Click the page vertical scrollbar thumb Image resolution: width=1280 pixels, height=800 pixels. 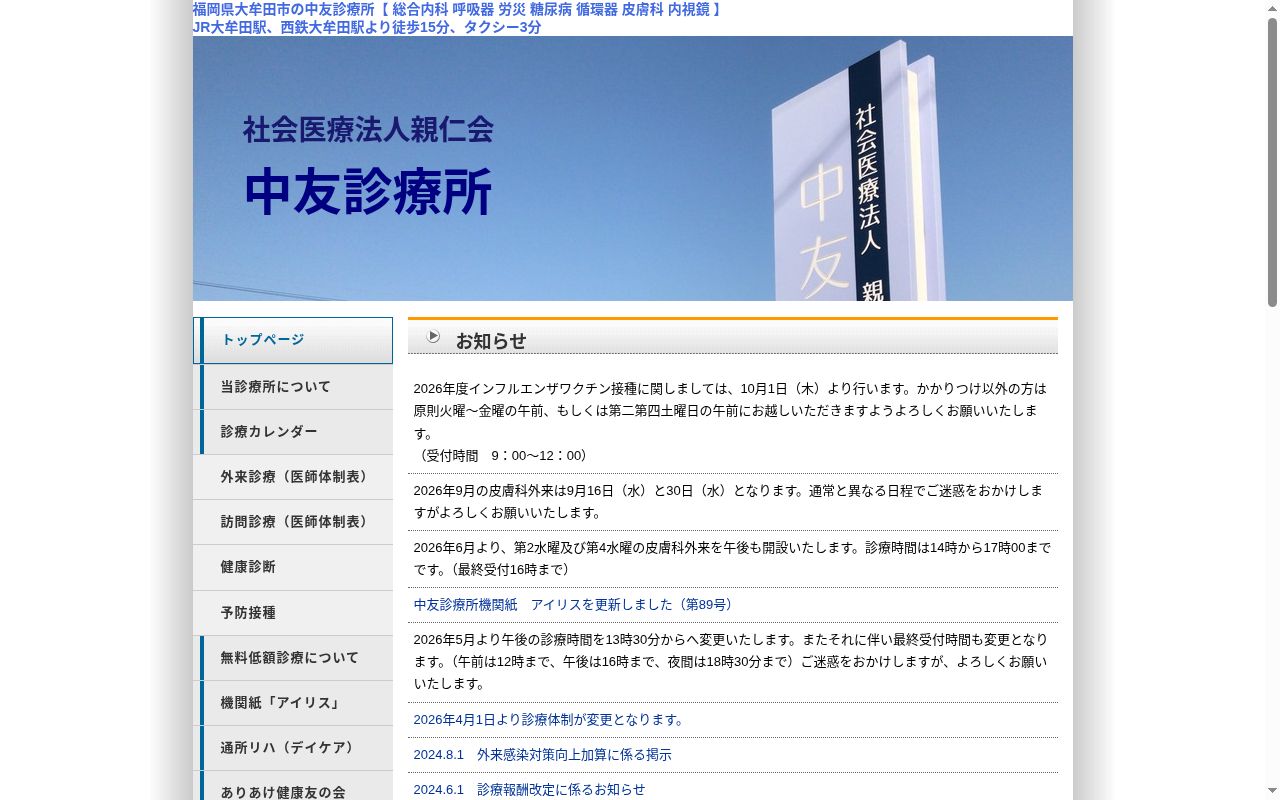coord(1273,162)
